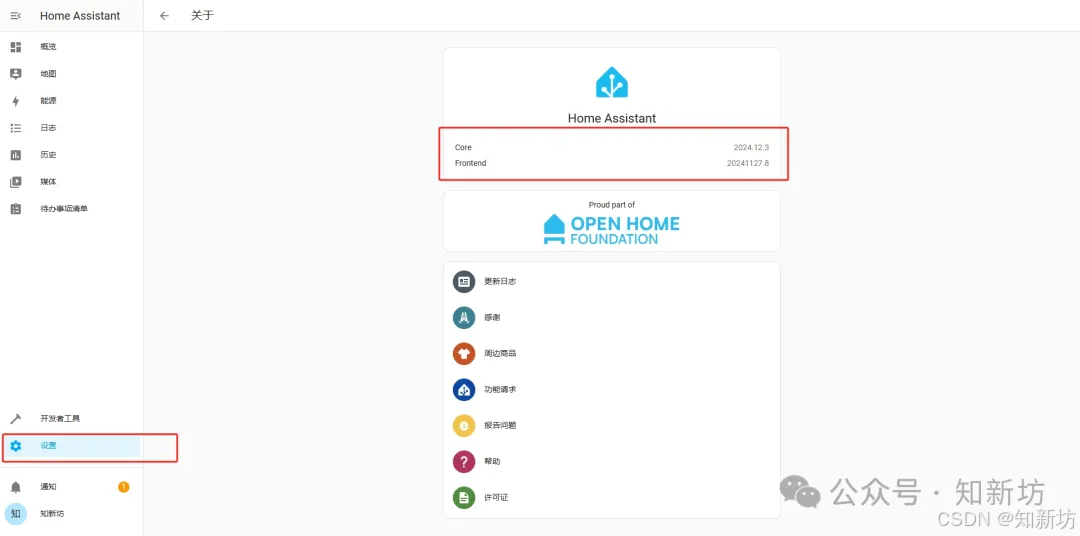Viewport: 1080px width, 536px height.
Task: Click the Home Assistant sidebar title
Action: pos(80,16)
